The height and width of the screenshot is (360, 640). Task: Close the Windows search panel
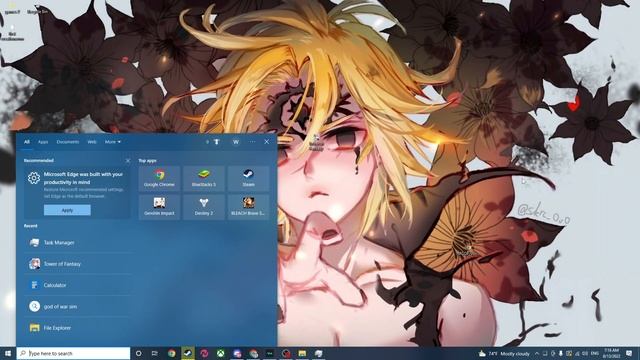(x=267, y=142)
